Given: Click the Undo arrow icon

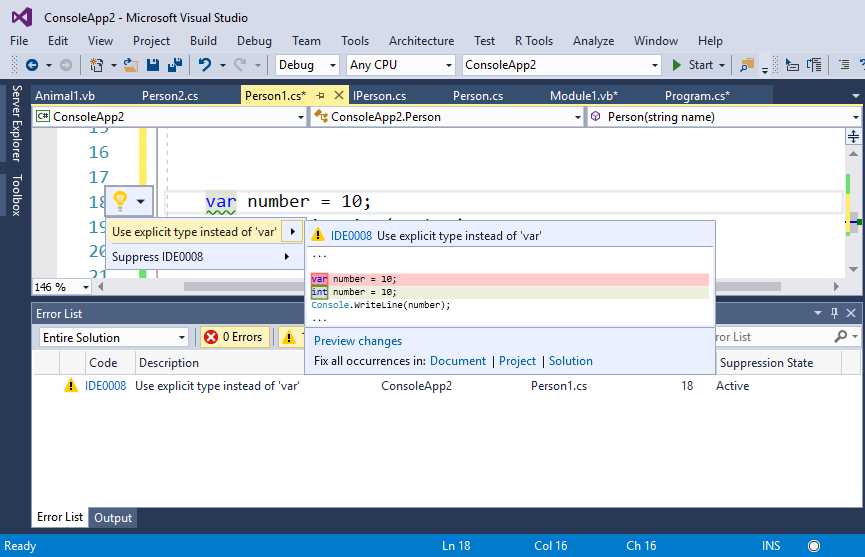Looking at the screenshot, I should click(205, 65).
